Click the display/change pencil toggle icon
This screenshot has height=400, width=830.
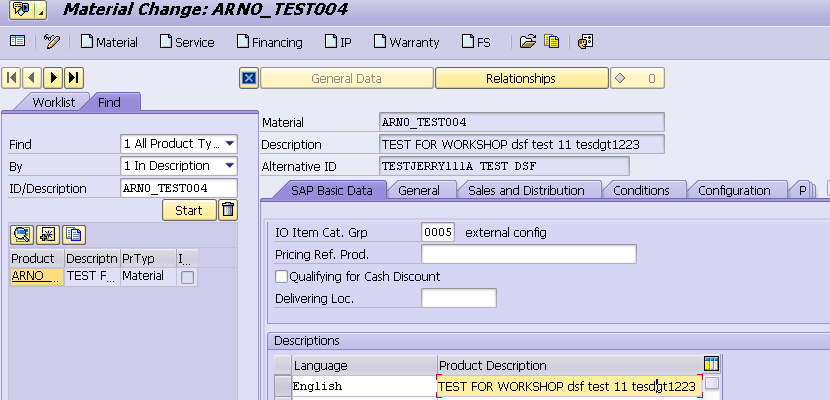coord(52,42)
